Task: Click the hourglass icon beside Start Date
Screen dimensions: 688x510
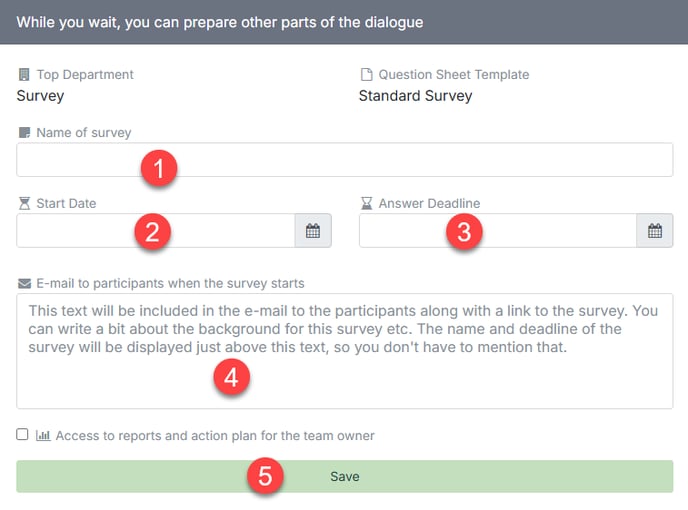Action: [x=25, y=203]
